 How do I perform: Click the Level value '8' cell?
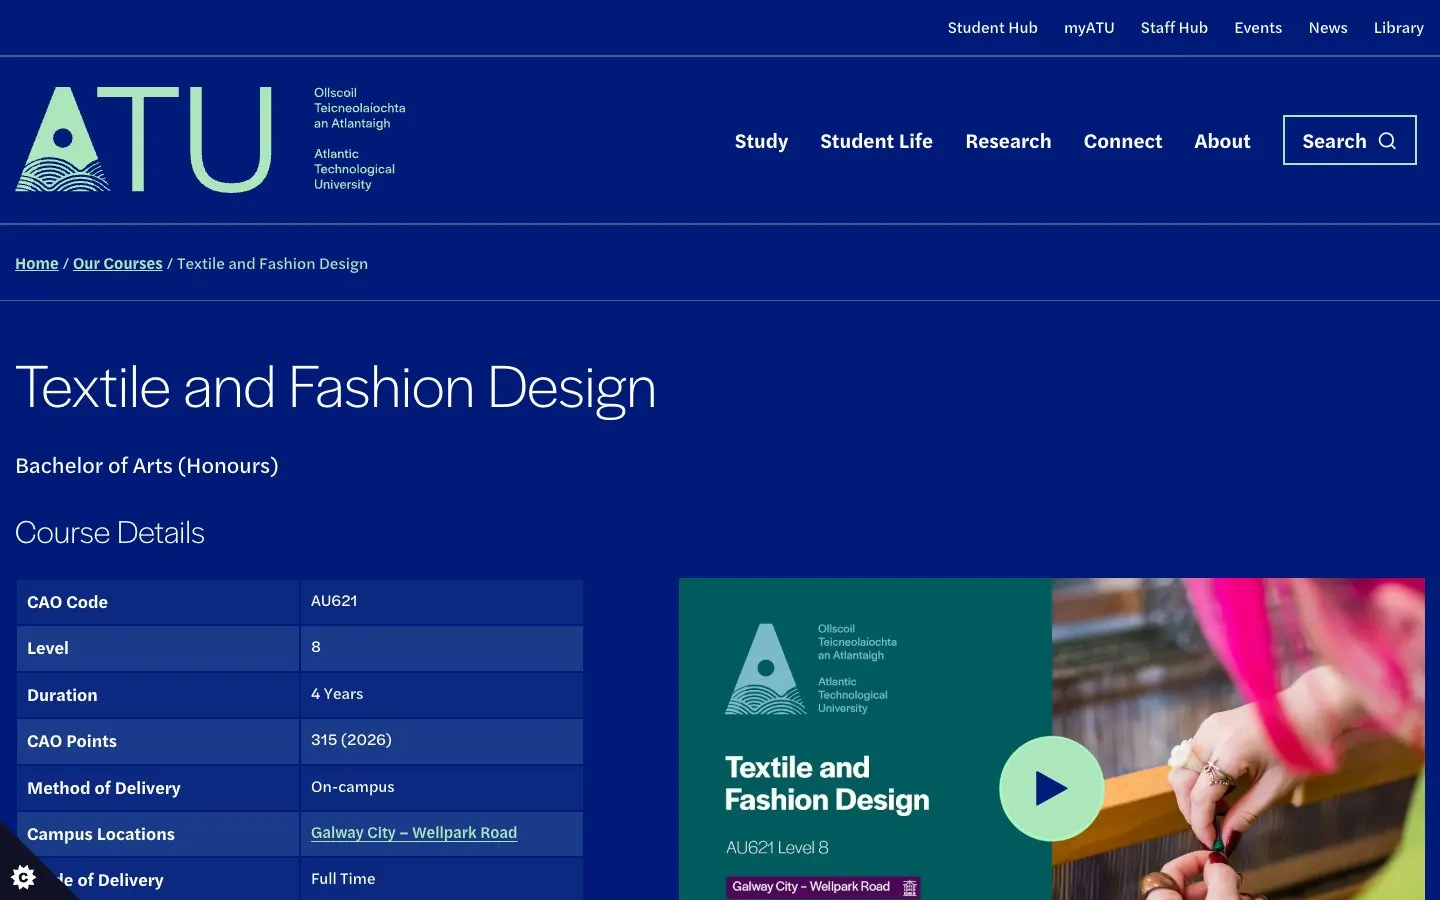click(x=441, y=648)
